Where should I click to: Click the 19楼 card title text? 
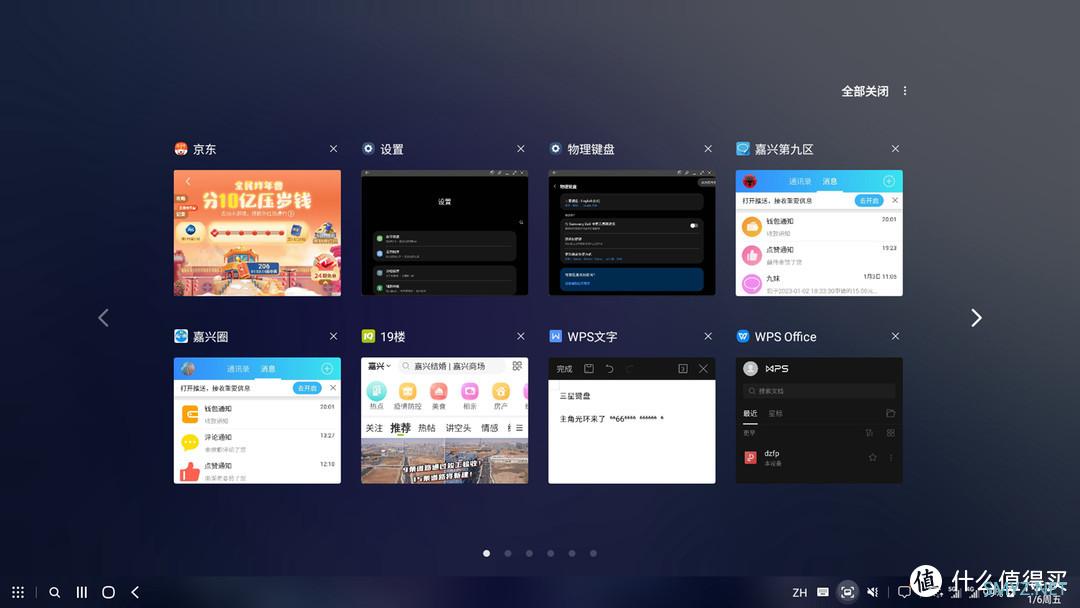click(x=393, y=337)
